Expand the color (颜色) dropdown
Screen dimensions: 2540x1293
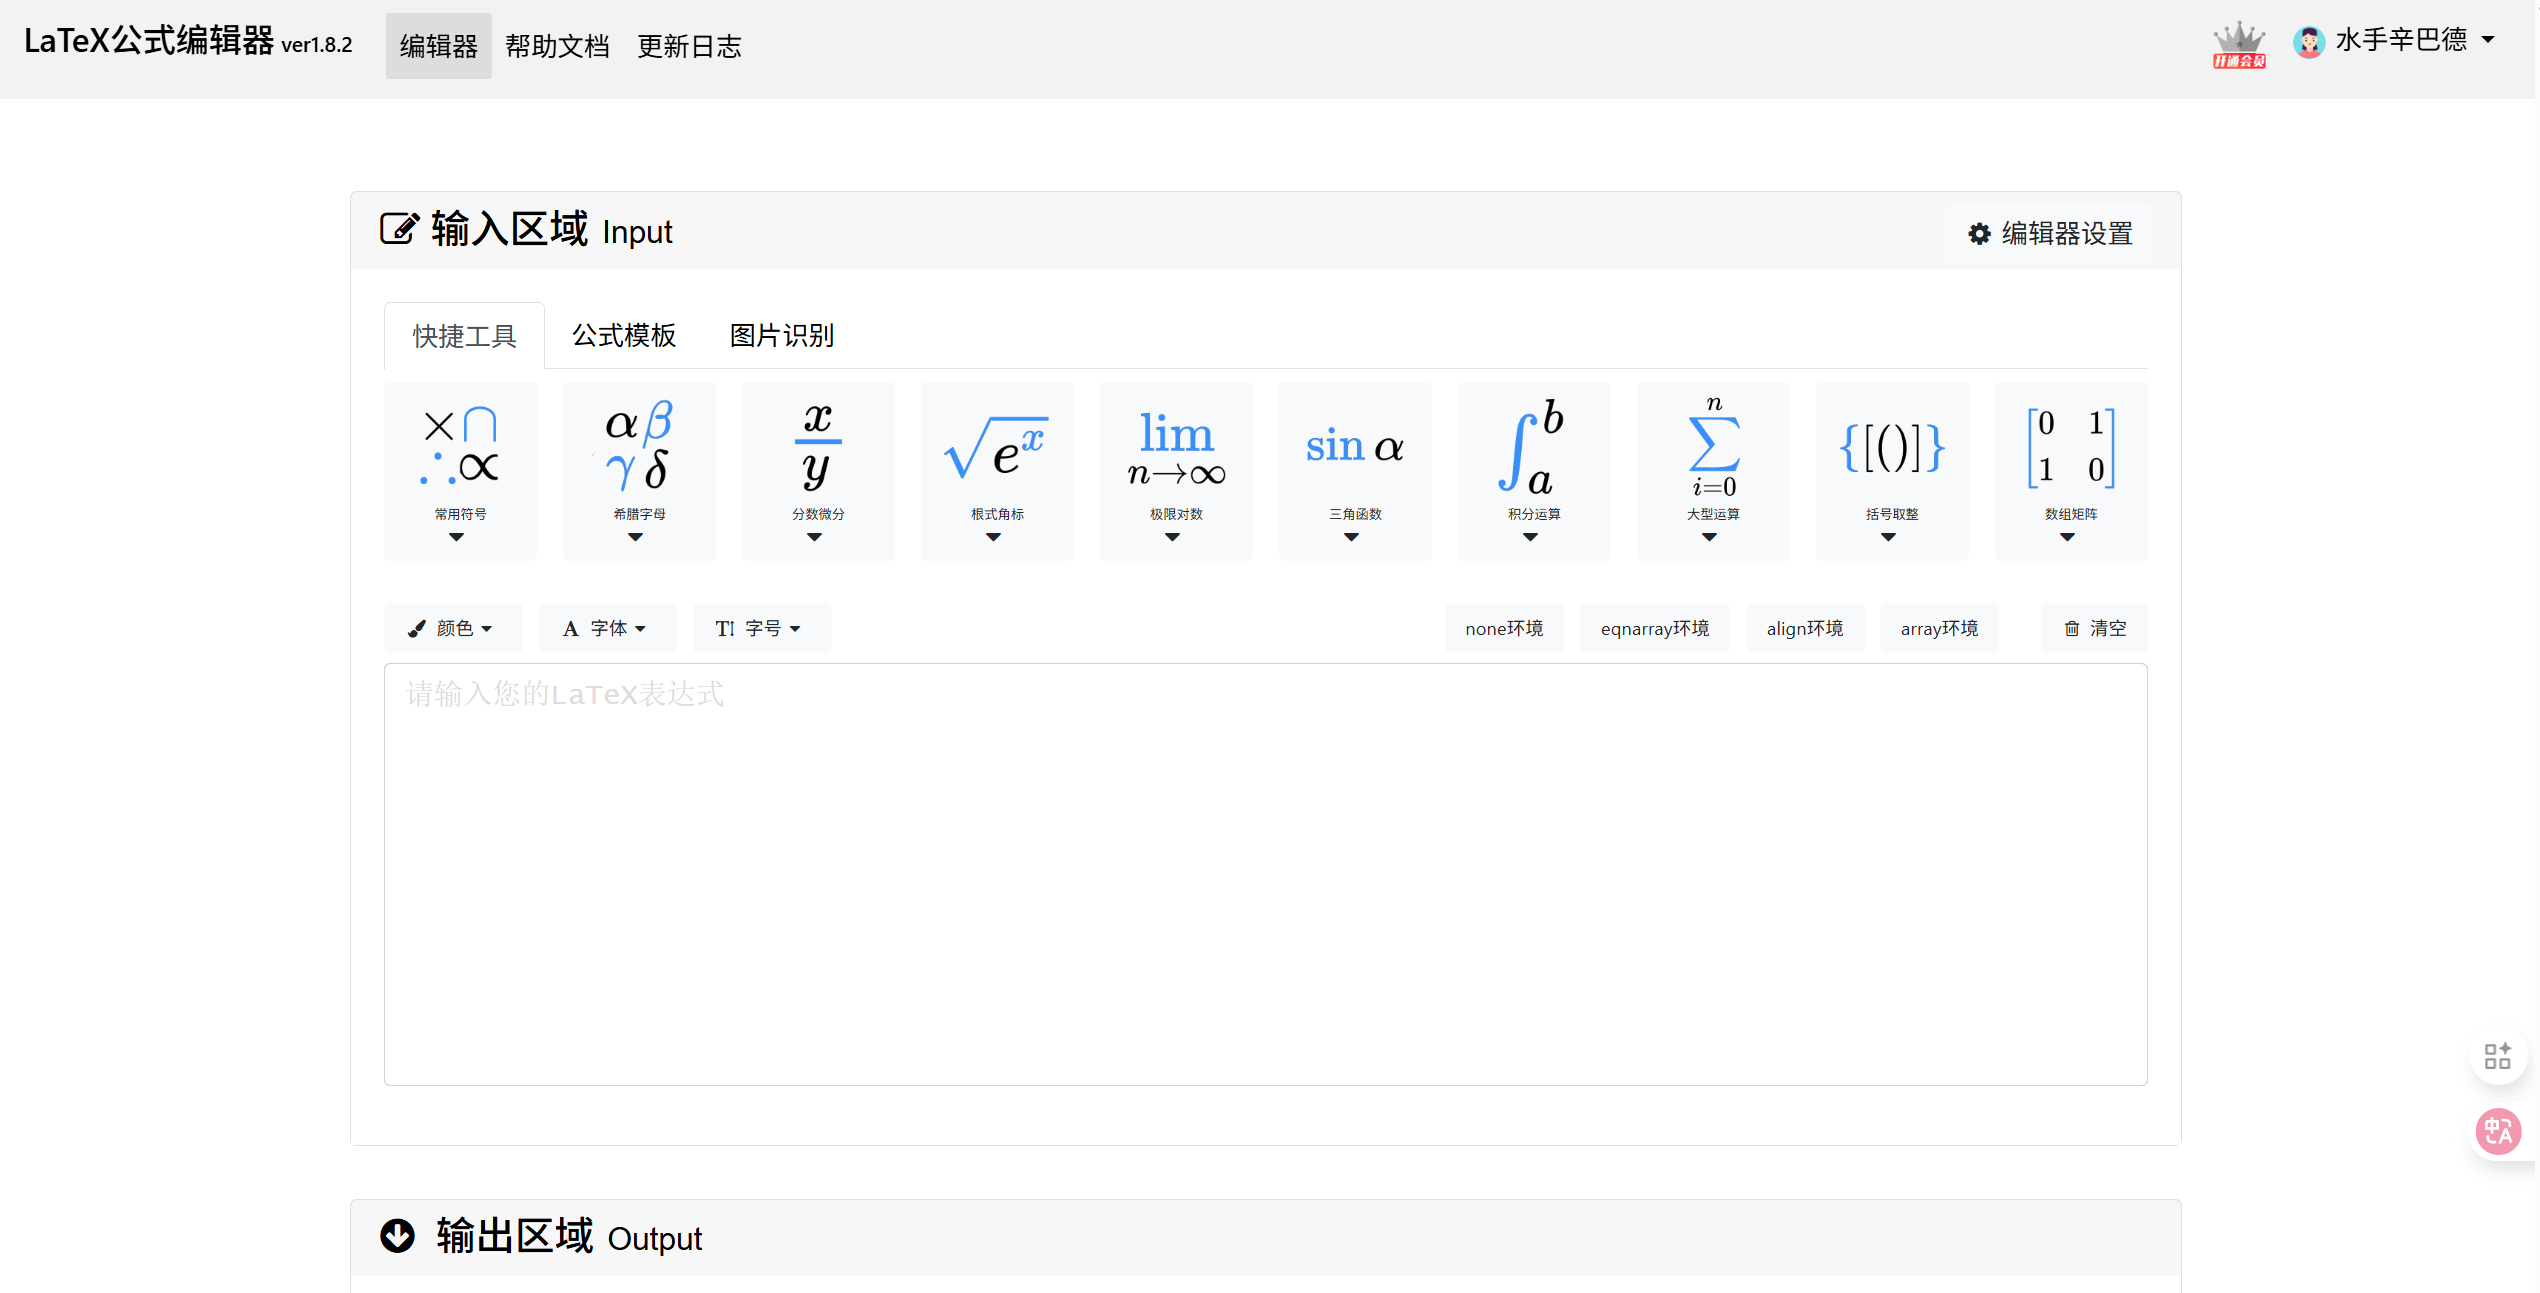tap(453, 628)
